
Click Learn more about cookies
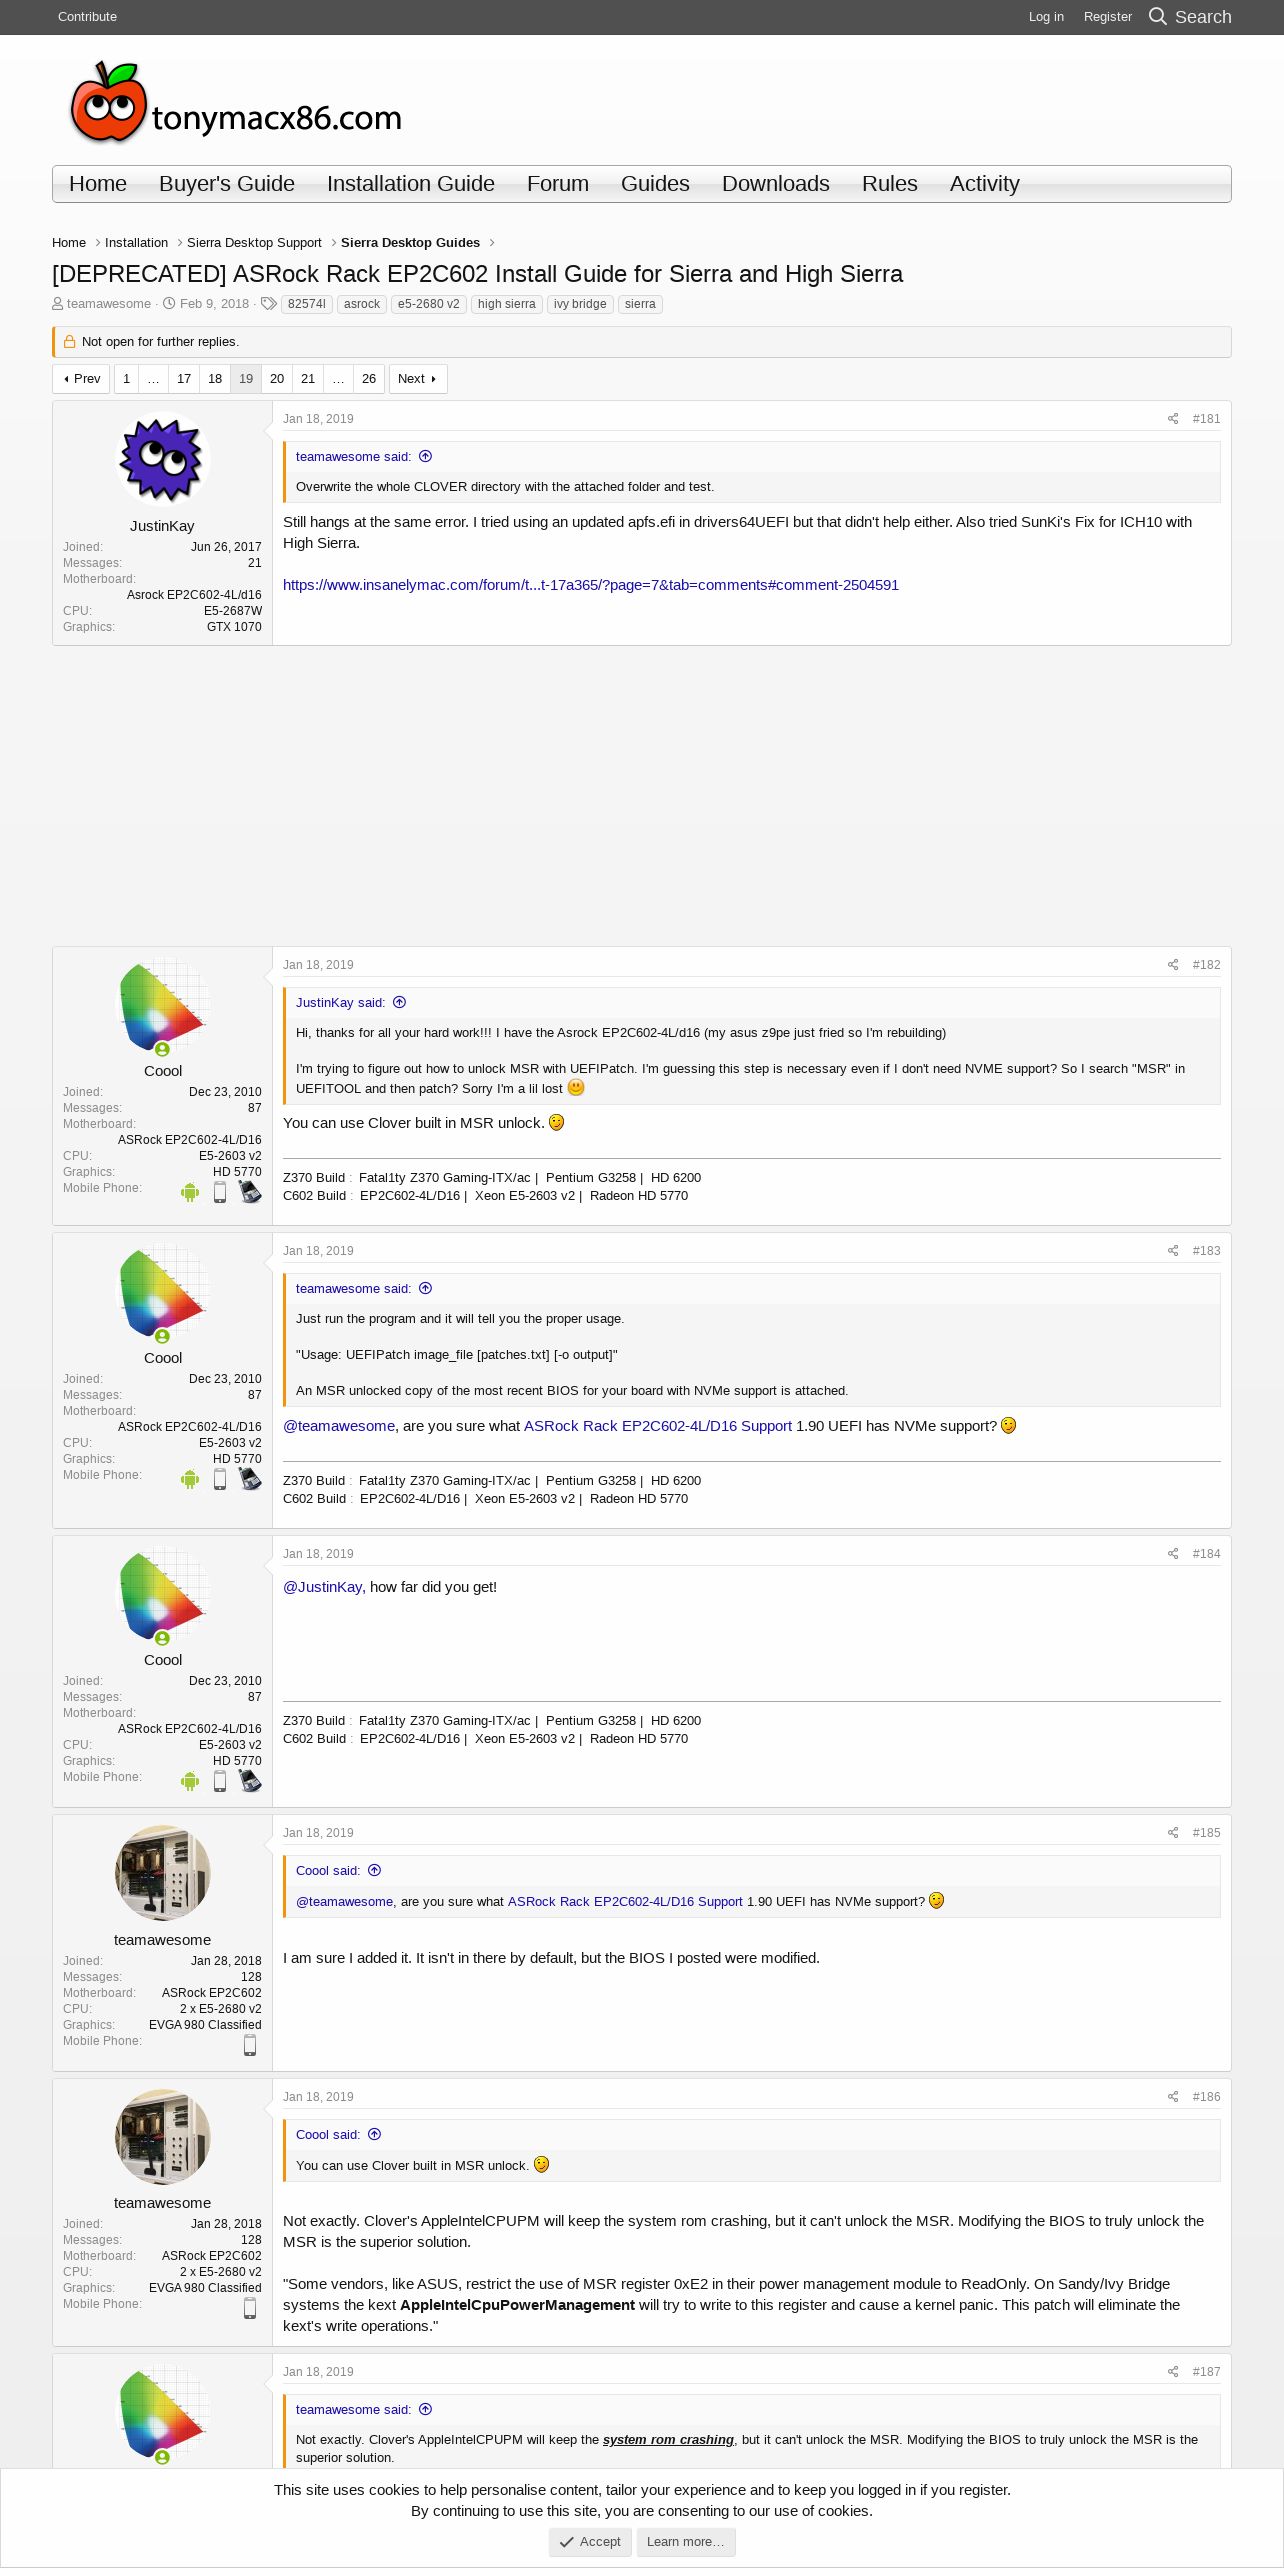pos(686,2542)
